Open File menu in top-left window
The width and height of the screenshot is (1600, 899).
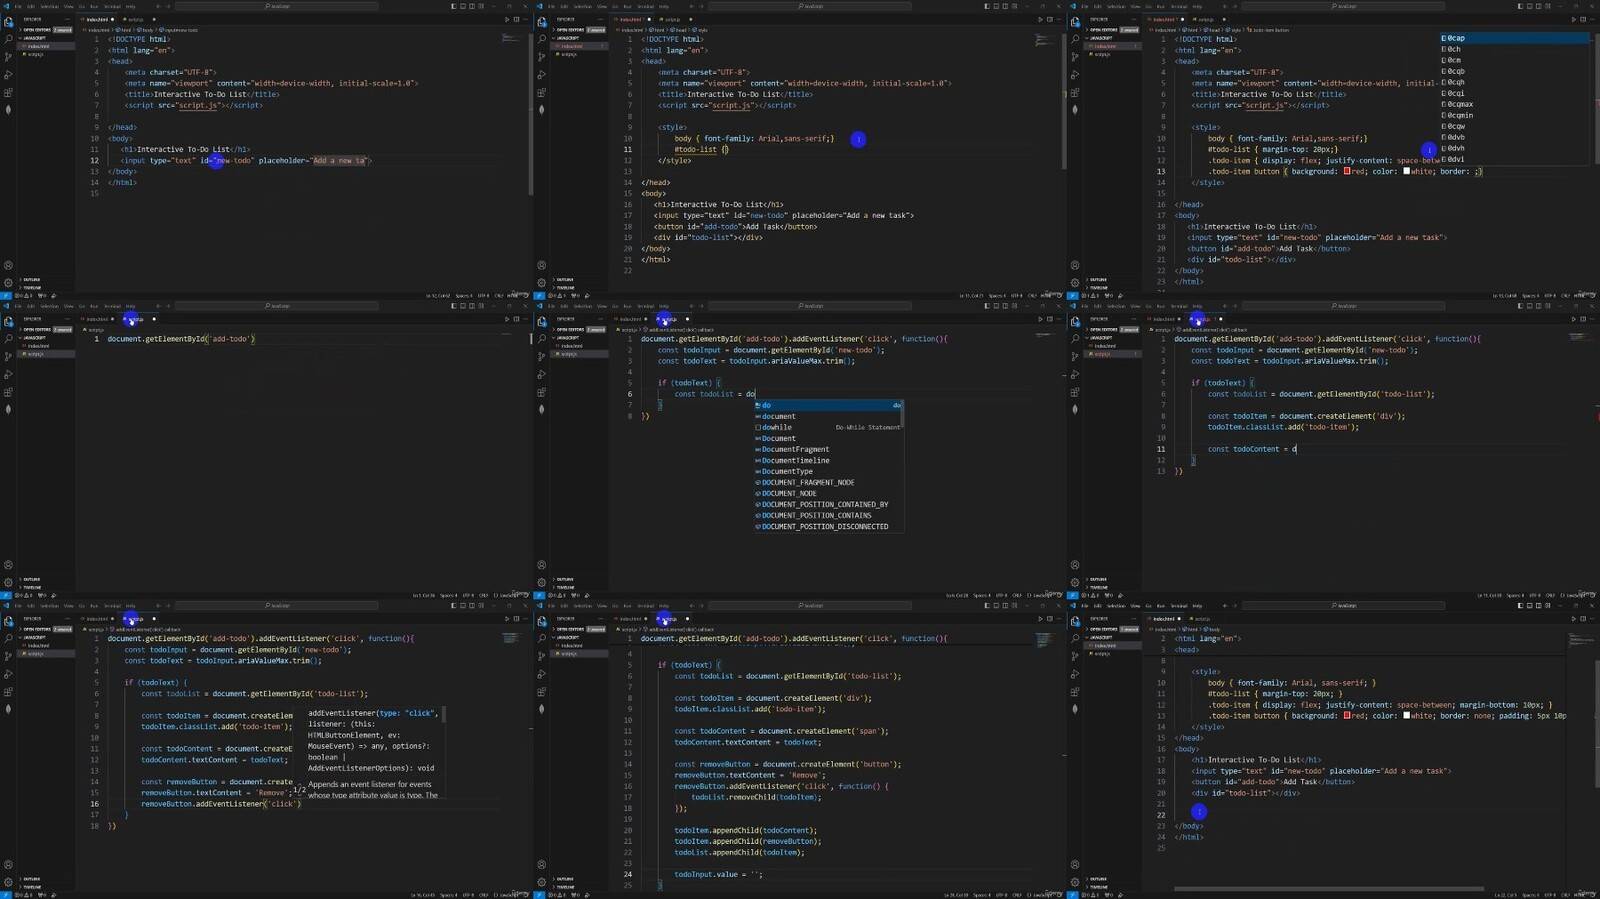point(18,6)
